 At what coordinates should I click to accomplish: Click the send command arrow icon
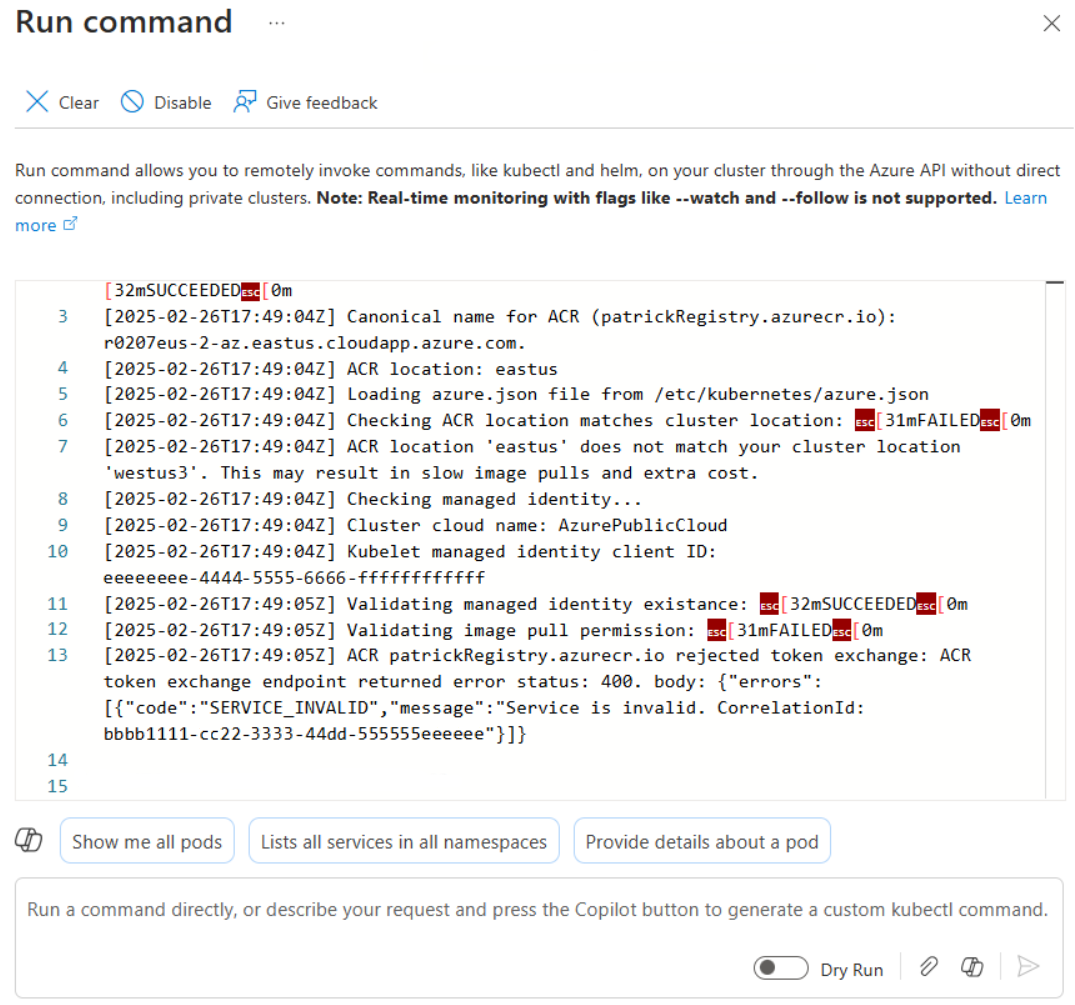1028,966
